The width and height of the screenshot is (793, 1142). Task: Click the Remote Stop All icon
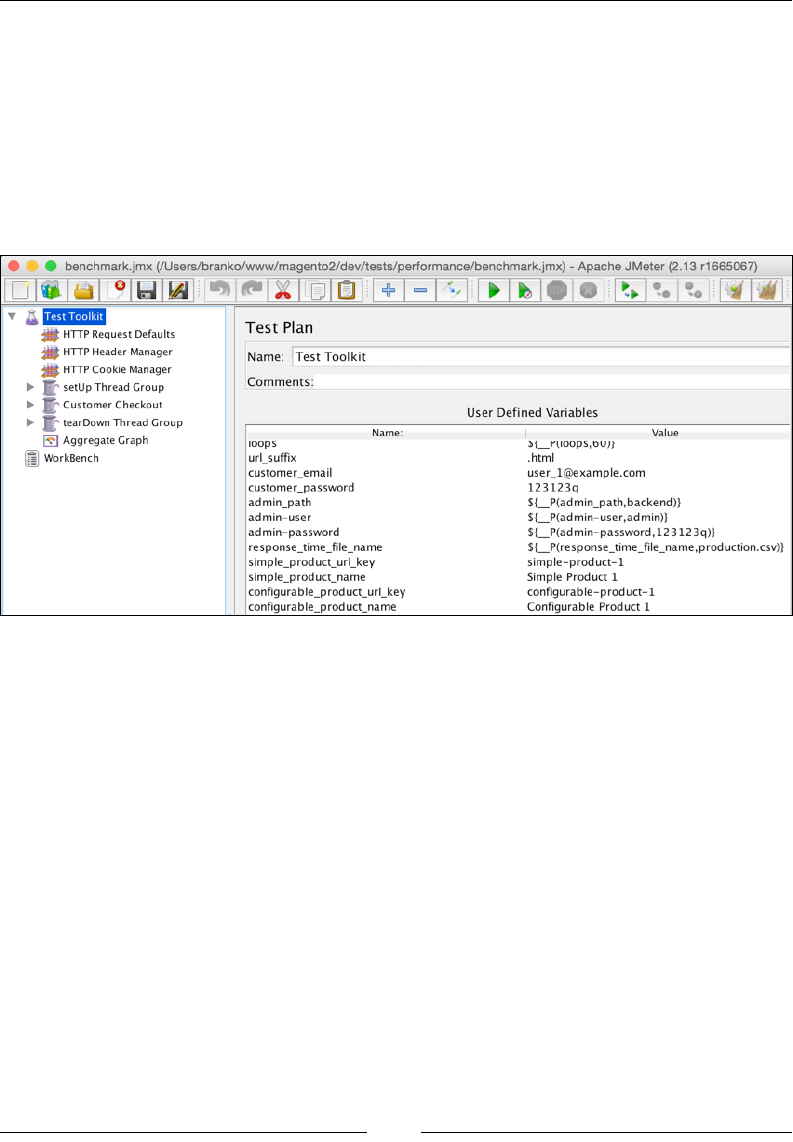662,290
